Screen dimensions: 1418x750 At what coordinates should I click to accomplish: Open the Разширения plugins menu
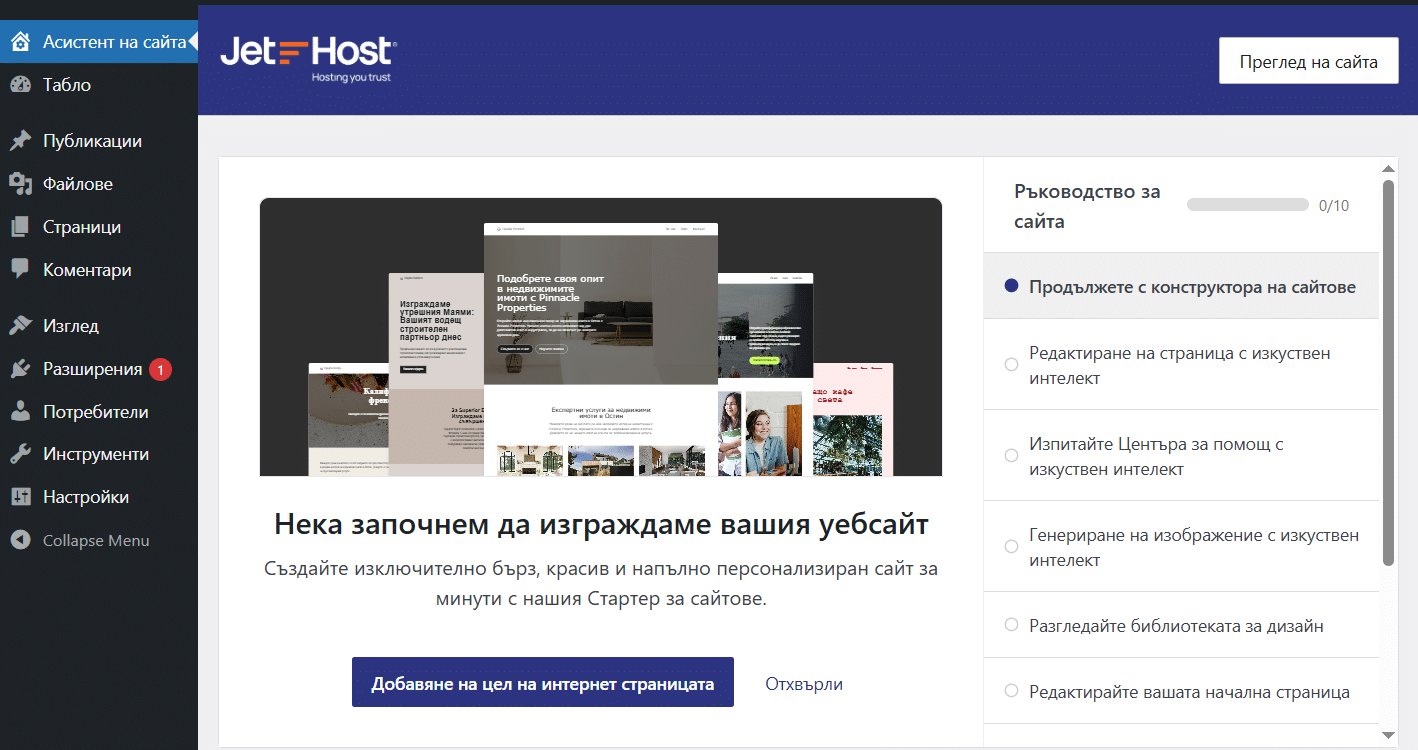tap(92, 369)
